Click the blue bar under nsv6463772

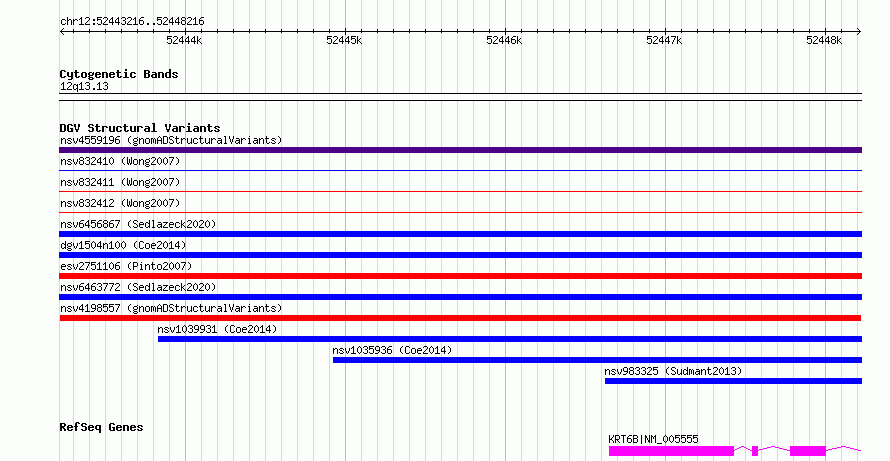(x=460, y=297)
